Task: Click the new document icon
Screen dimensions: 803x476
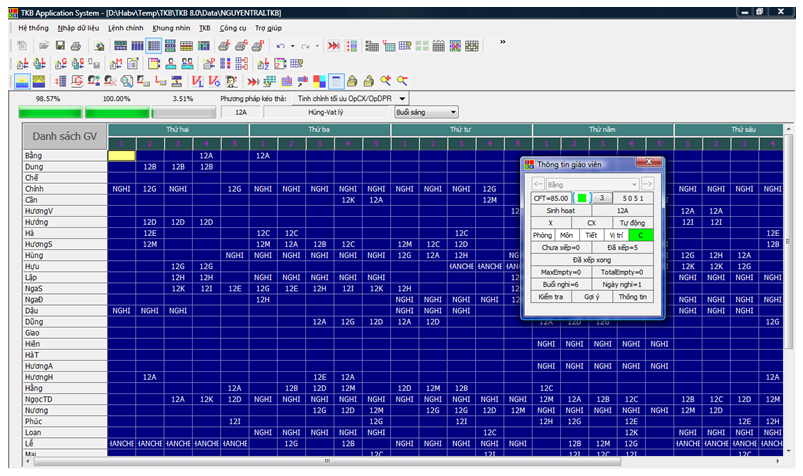Action: pos(22,46)
